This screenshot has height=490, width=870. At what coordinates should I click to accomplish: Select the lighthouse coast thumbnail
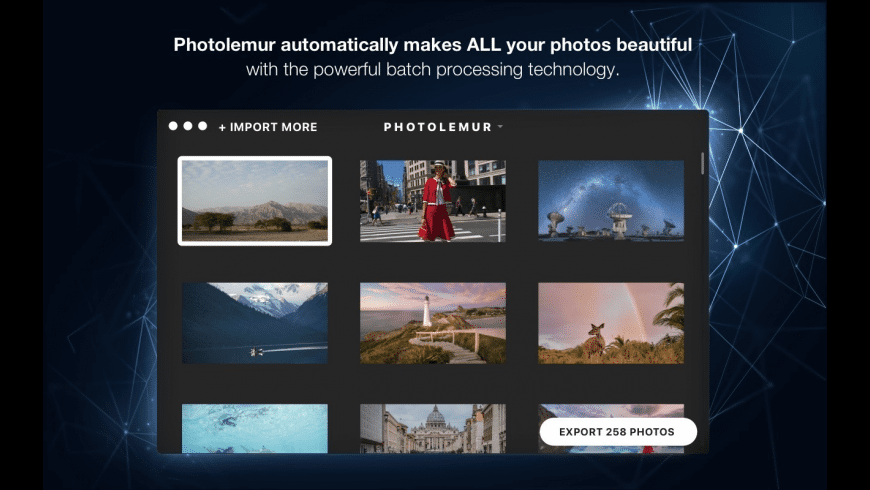pyautogui.click(x=433, y=323)
